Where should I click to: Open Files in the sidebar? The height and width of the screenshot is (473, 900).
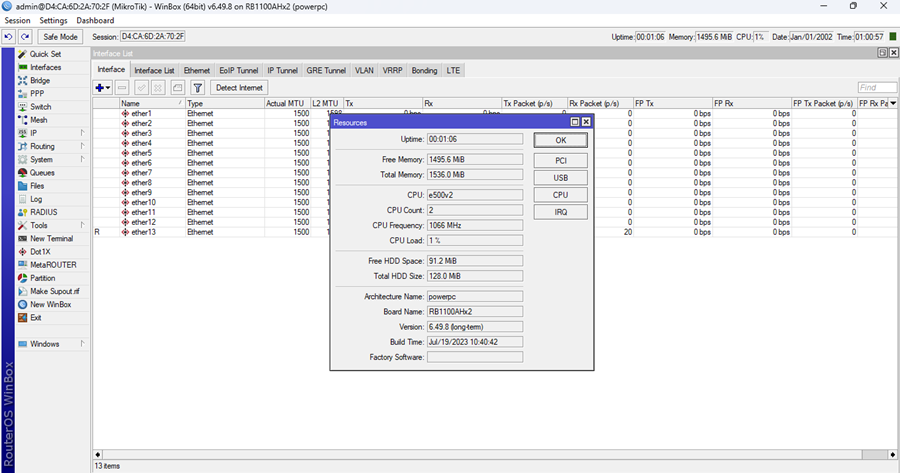coord(37,186)
